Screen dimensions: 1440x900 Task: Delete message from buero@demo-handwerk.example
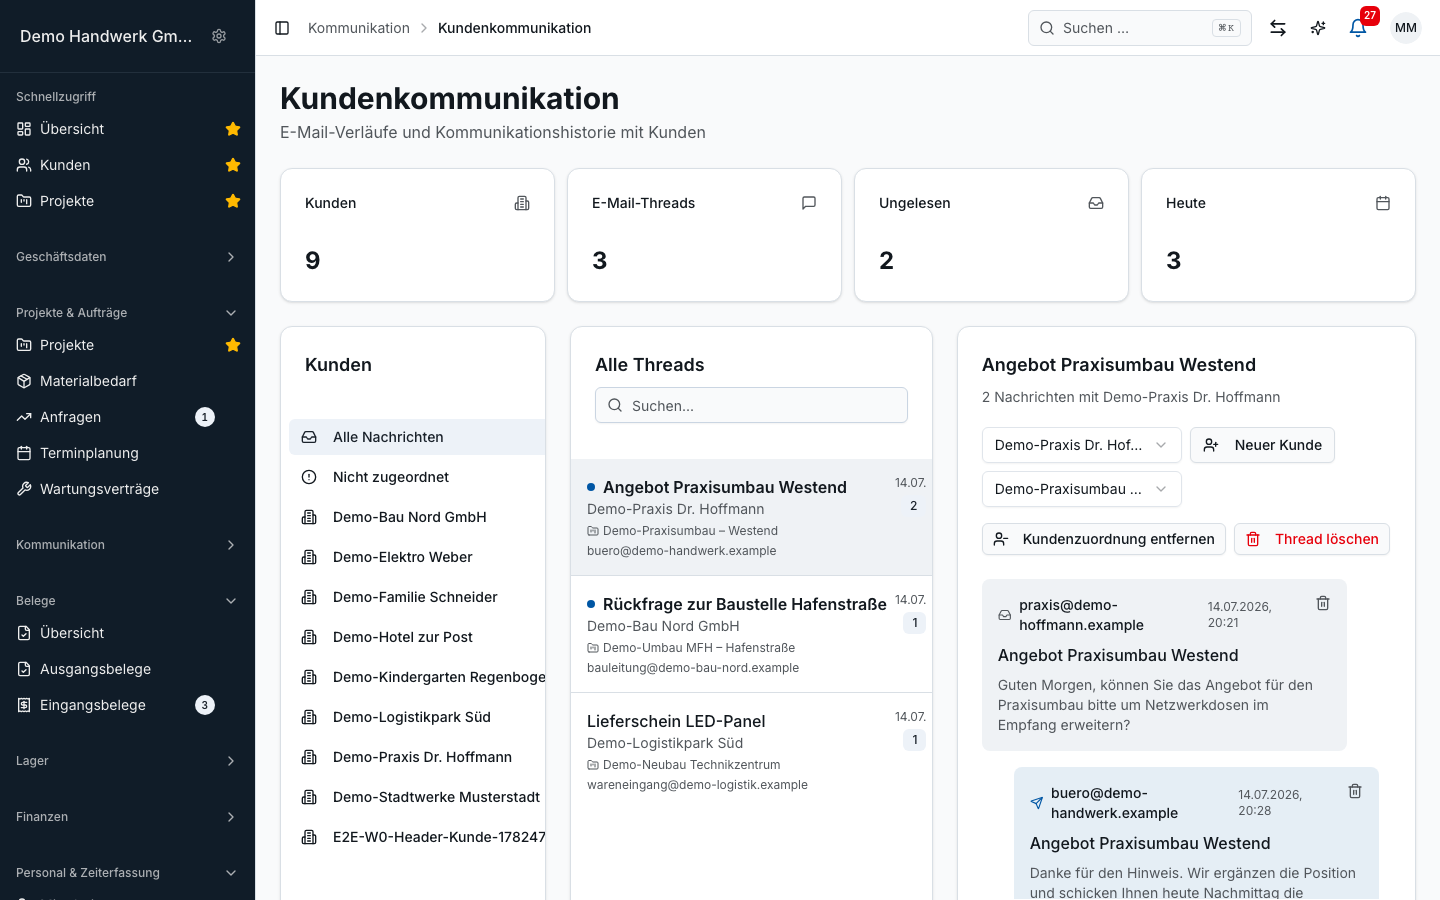coord(1355,791)
